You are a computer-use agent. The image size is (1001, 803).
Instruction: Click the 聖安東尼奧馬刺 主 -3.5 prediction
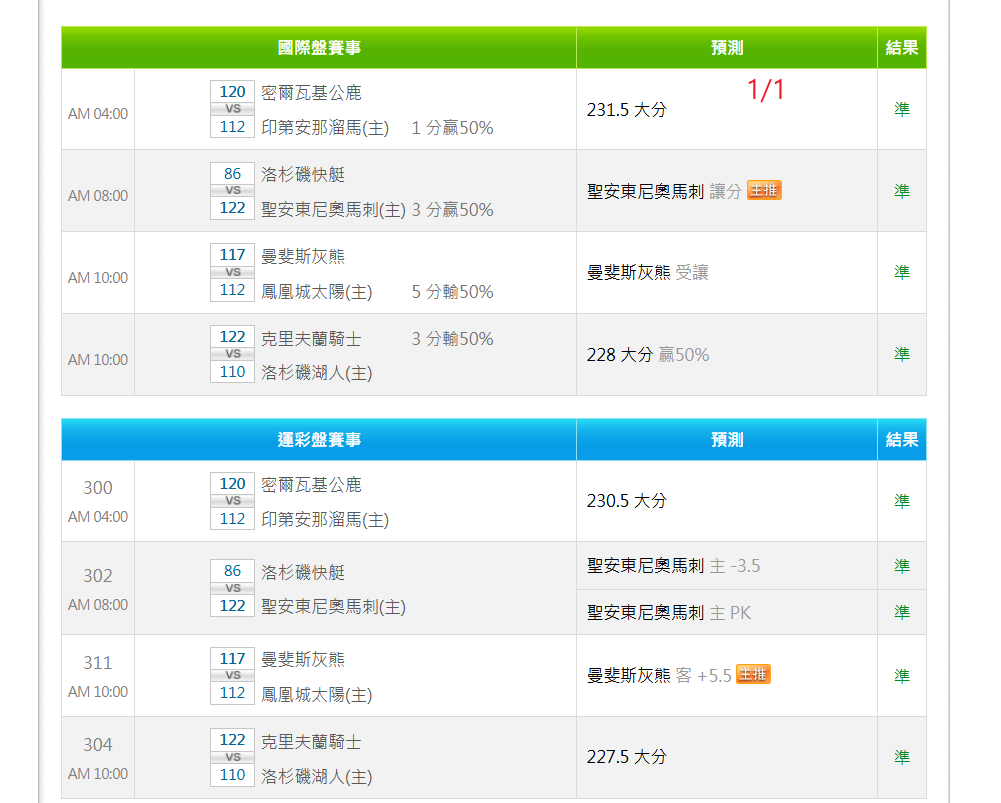(x=673, y=566)
